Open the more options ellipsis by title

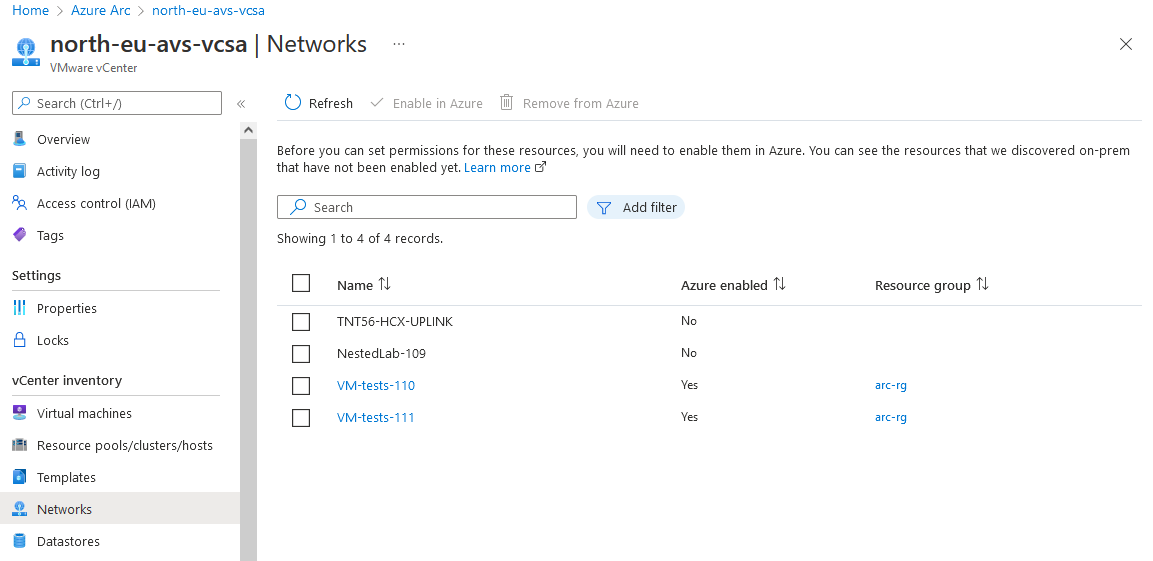(x=399, y=44)
